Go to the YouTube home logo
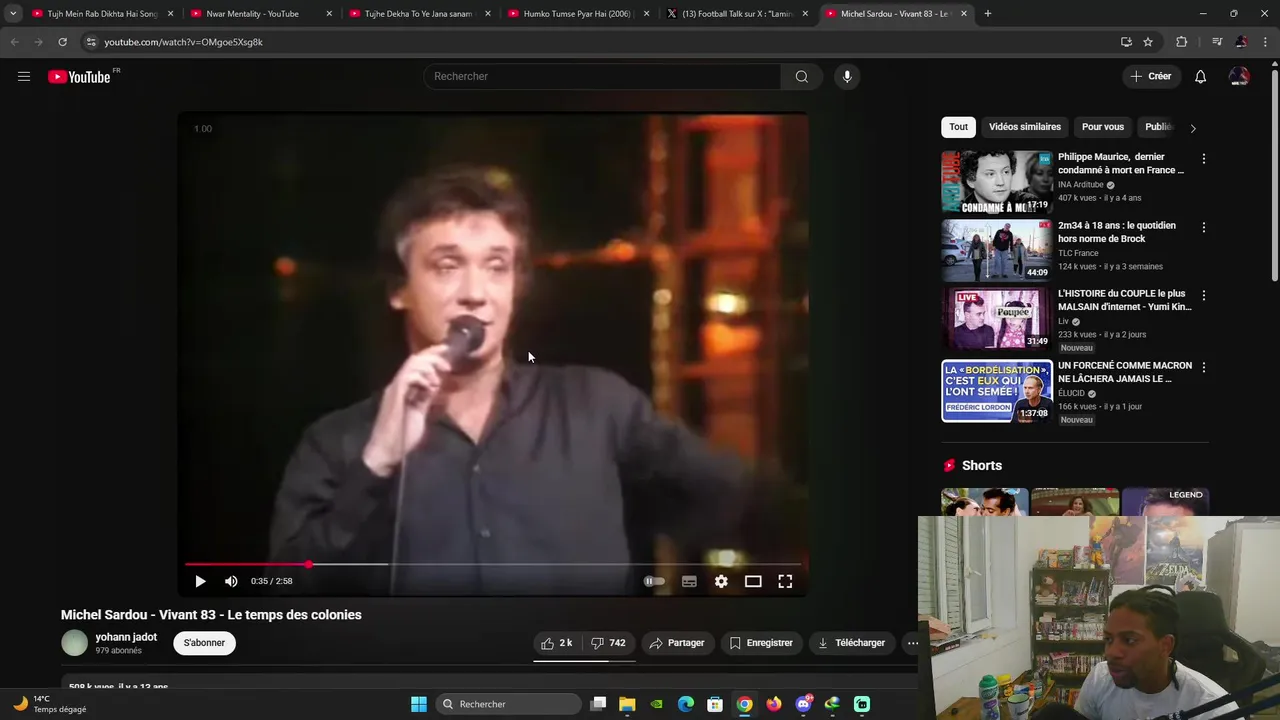This screenshot has width=1280, height=720. [79, 77]
